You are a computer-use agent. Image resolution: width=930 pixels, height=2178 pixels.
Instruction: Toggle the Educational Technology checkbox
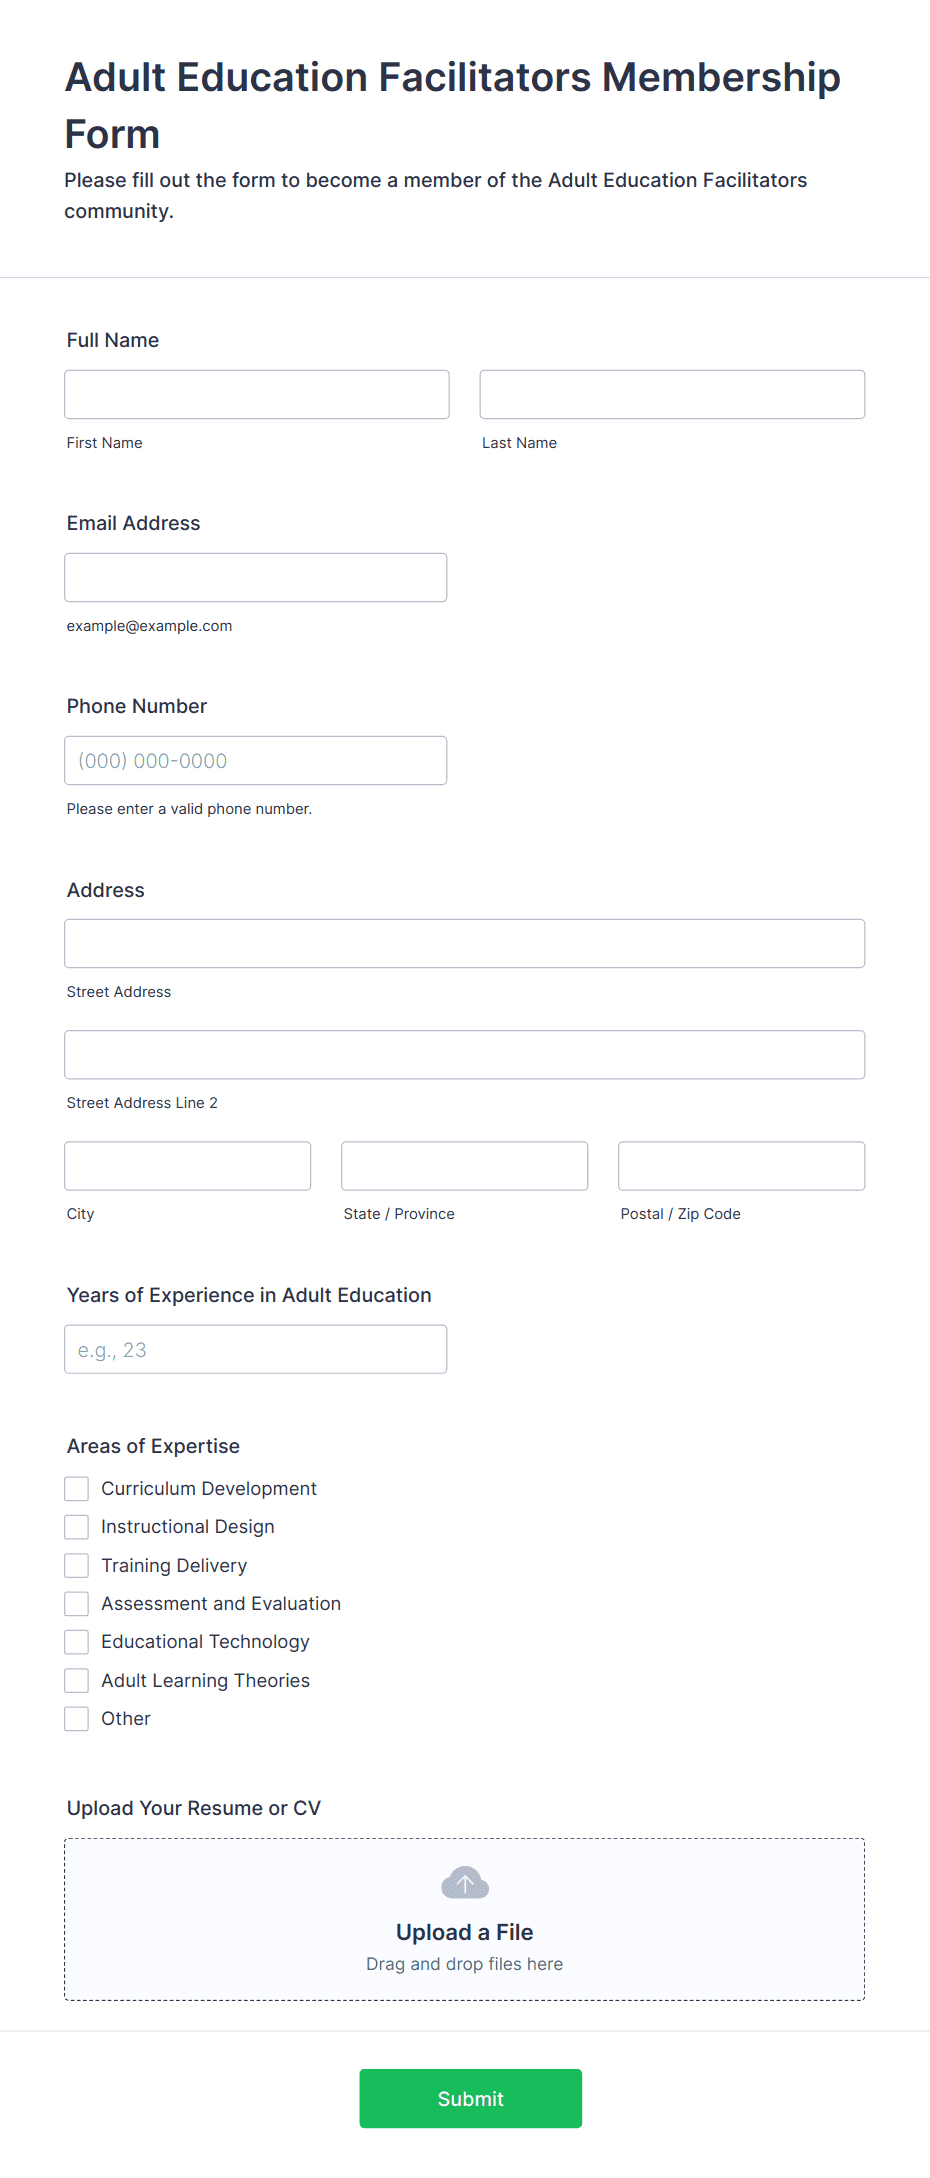pyautogui.click(x=77, y=1641)
